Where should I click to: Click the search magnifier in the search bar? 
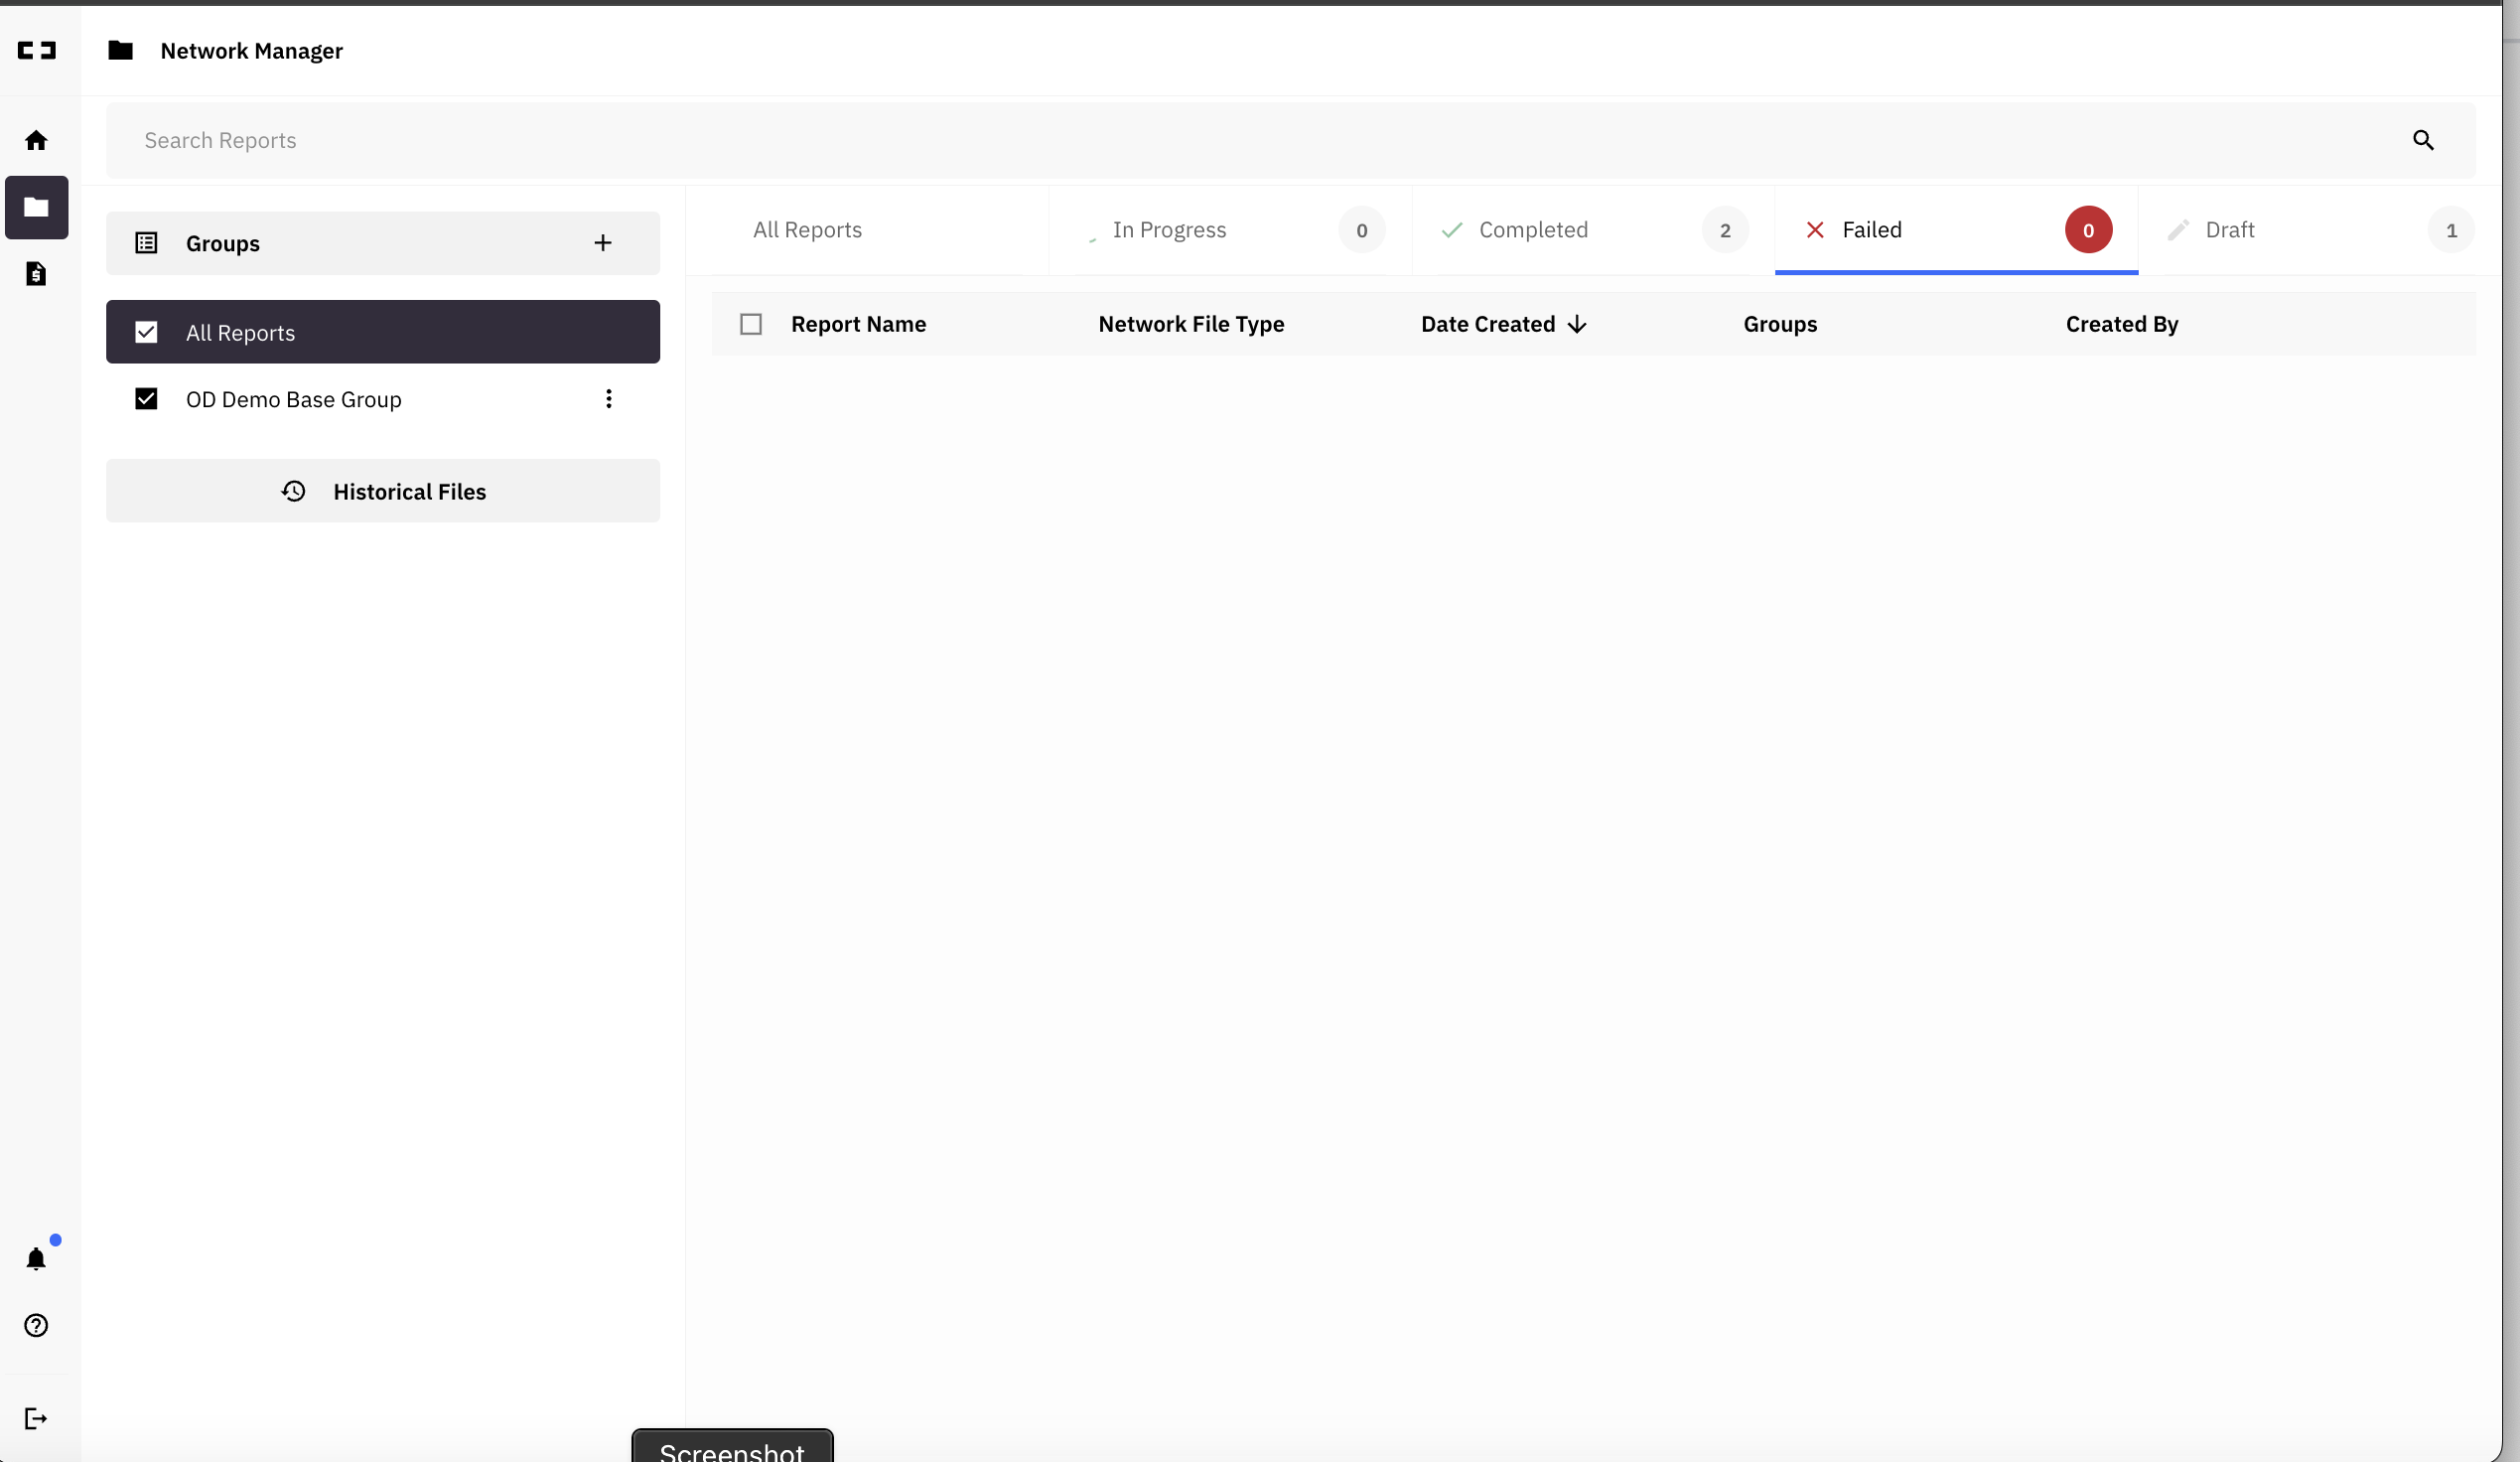pos(2423,140)
